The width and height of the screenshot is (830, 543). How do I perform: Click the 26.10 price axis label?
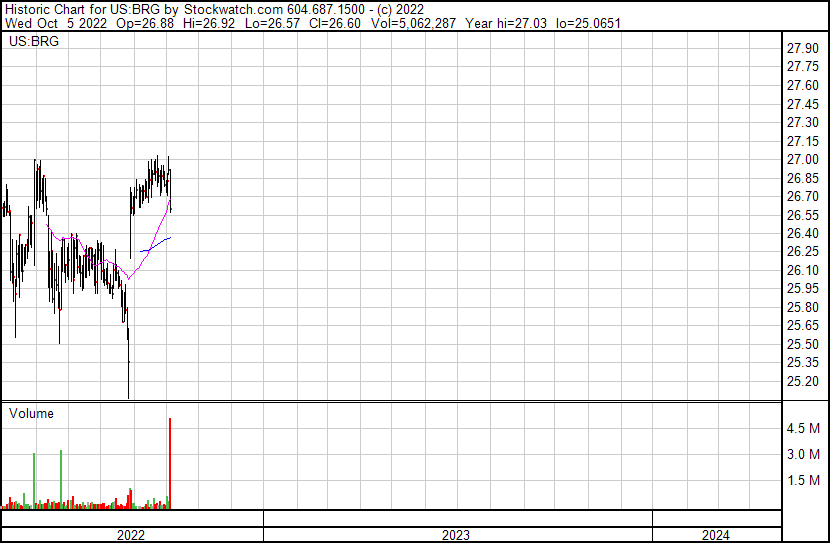point(803,271)
